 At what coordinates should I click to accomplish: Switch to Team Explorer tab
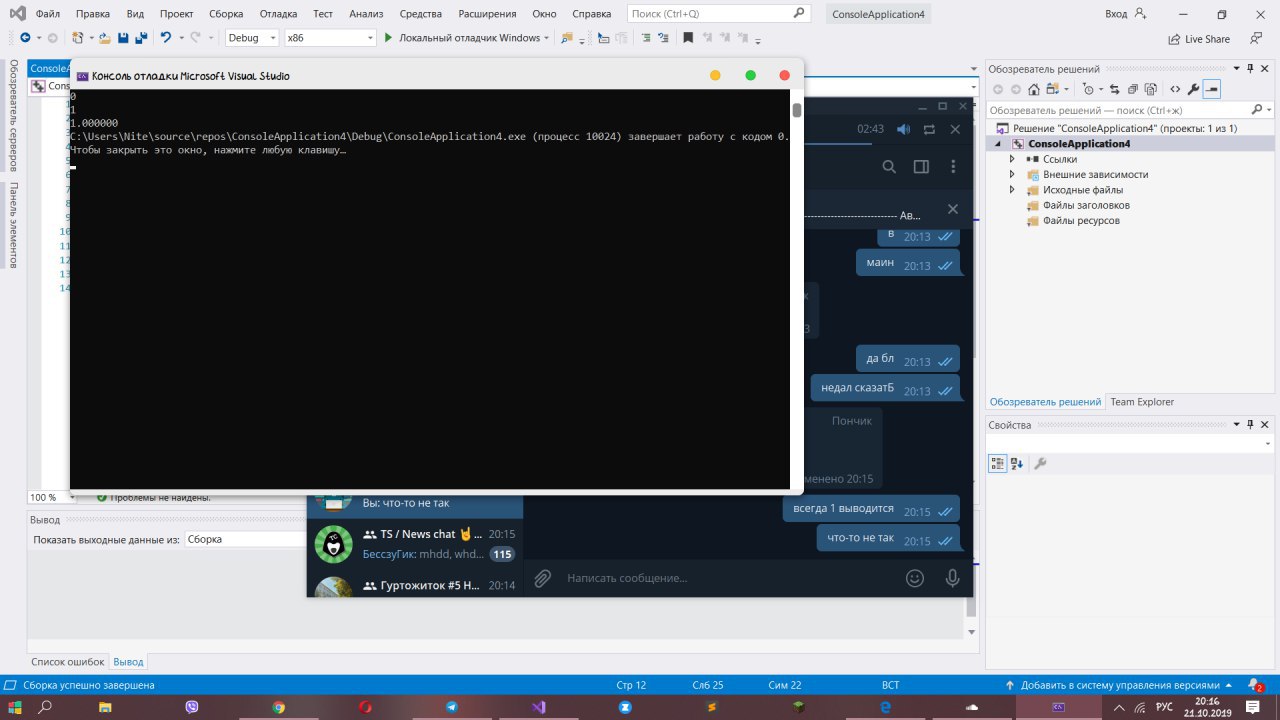pyautogui.click(x=1141, y=402)
